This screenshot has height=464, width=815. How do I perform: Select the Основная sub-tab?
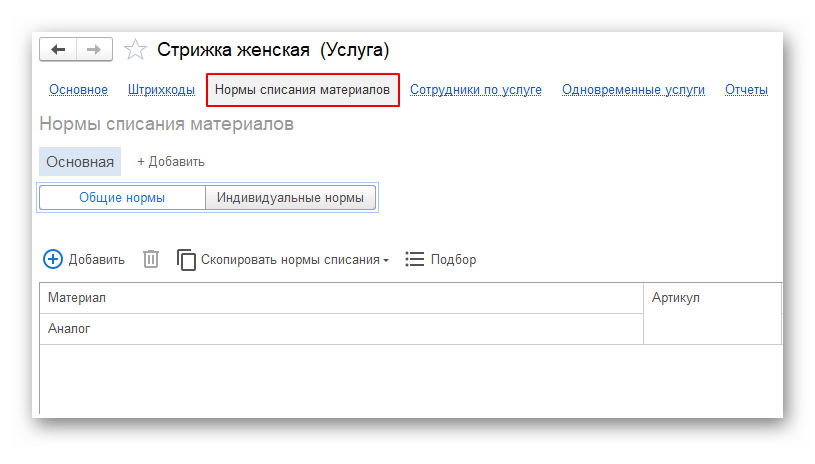tap(80, 161)
